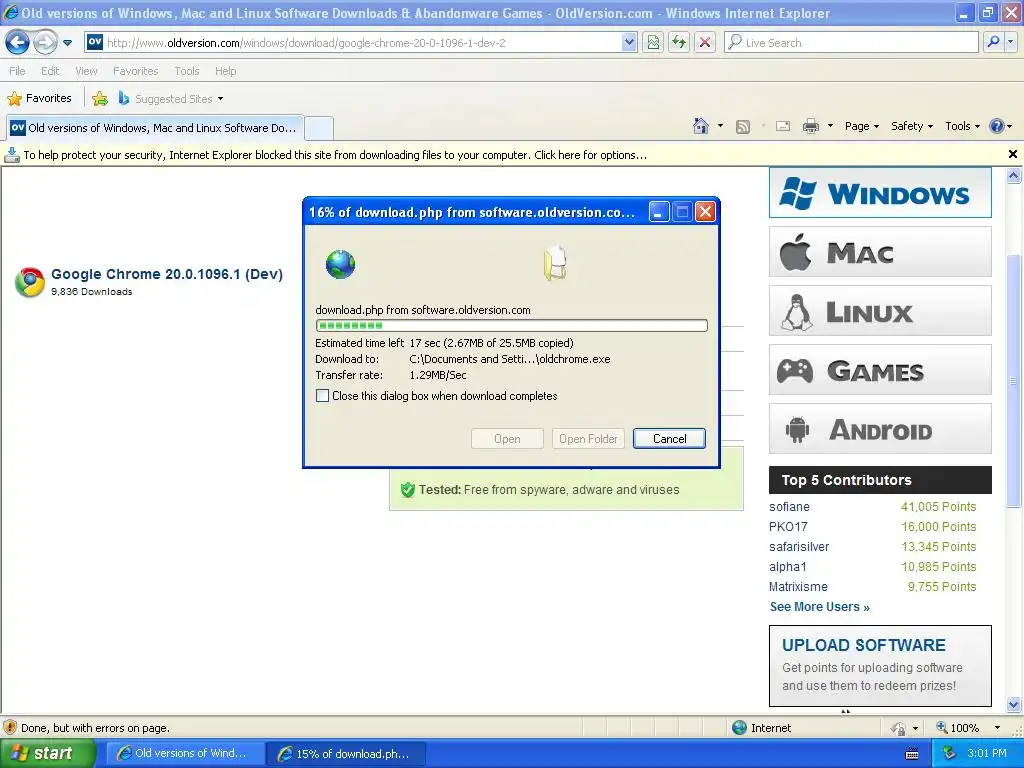Image resolution: width=1024 pixels, height=768 pixels.
Task: Click the page scrollbar down arrow
Action: [1014, 704]
